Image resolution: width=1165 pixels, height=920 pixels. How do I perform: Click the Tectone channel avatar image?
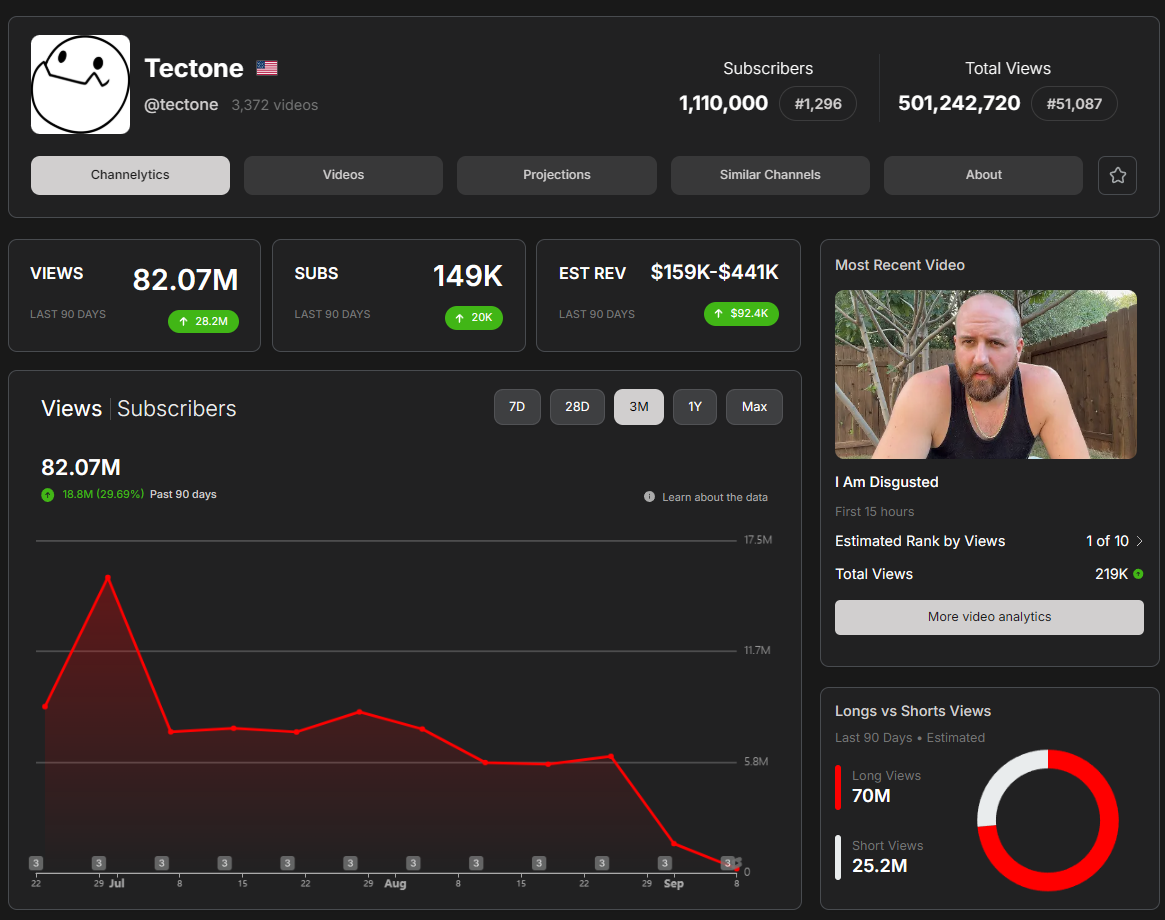click(80, 85)
